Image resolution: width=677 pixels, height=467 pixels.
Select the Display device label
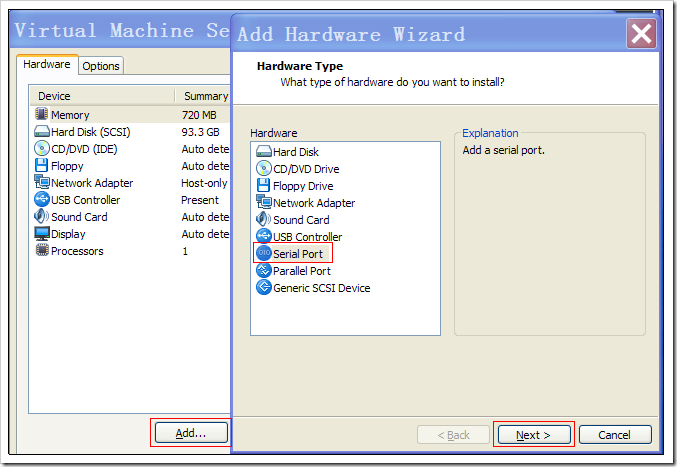click(x=68, y=234)
